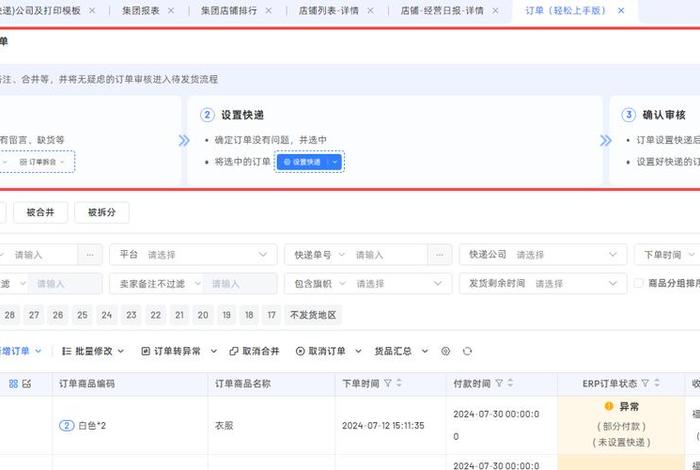Click the 不发货地区 chip
The height and width of the screenshot is (470, 700).
(x=313, y=315)
